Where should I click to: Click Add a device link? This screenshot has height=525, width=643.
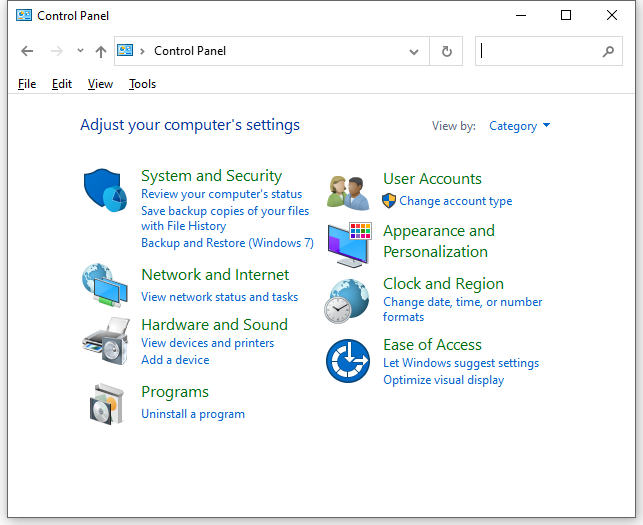coord(175,360)
